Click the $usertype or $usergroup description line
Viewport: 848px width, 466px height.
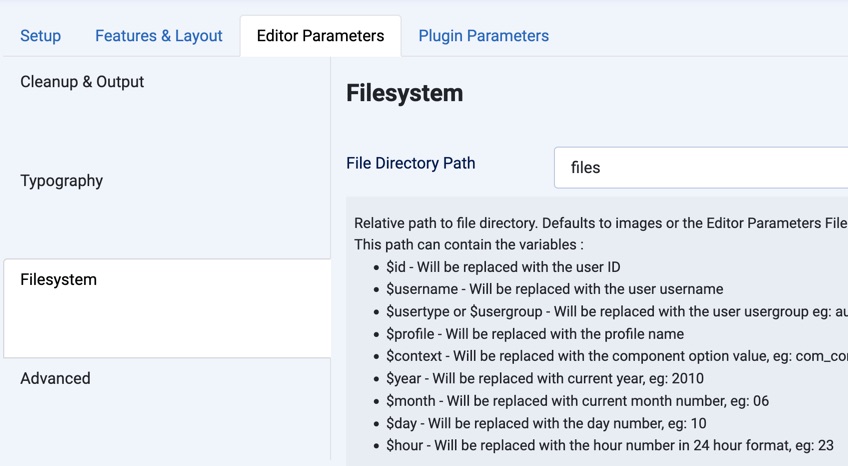610,311
